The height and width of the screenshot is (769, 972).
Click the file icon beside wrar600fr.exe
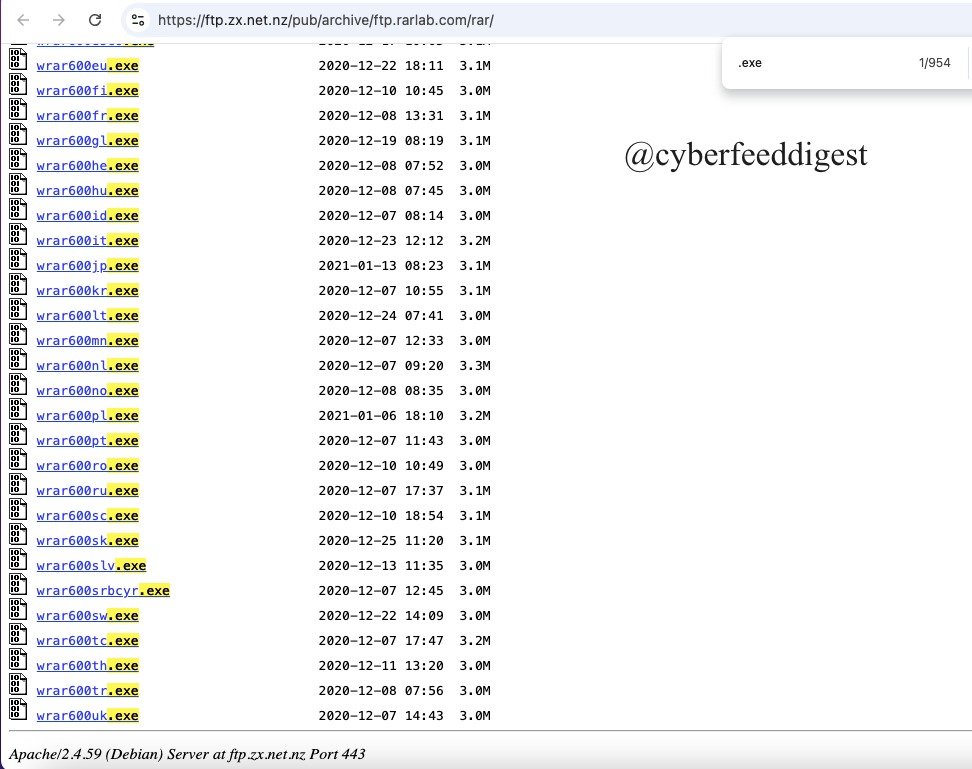18,110
